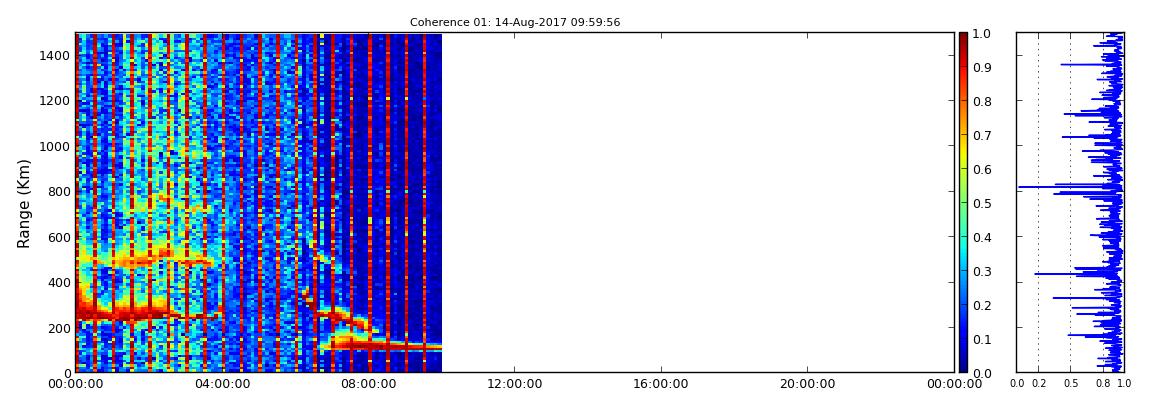
Task: Click the 1000 range tick label
Action: [x=55, y=147]
